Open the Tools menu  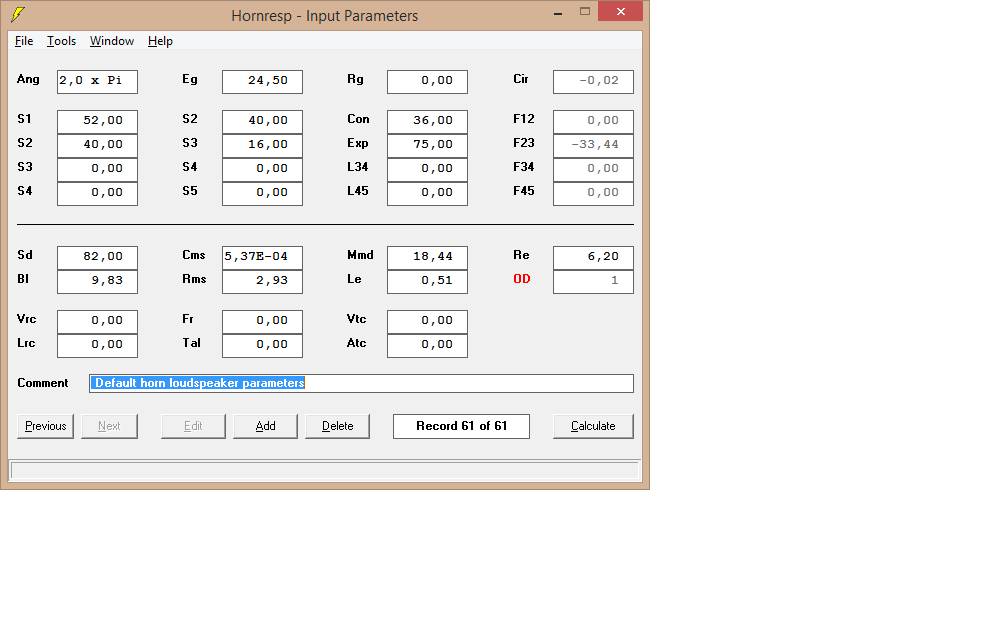tap(61, 41)
